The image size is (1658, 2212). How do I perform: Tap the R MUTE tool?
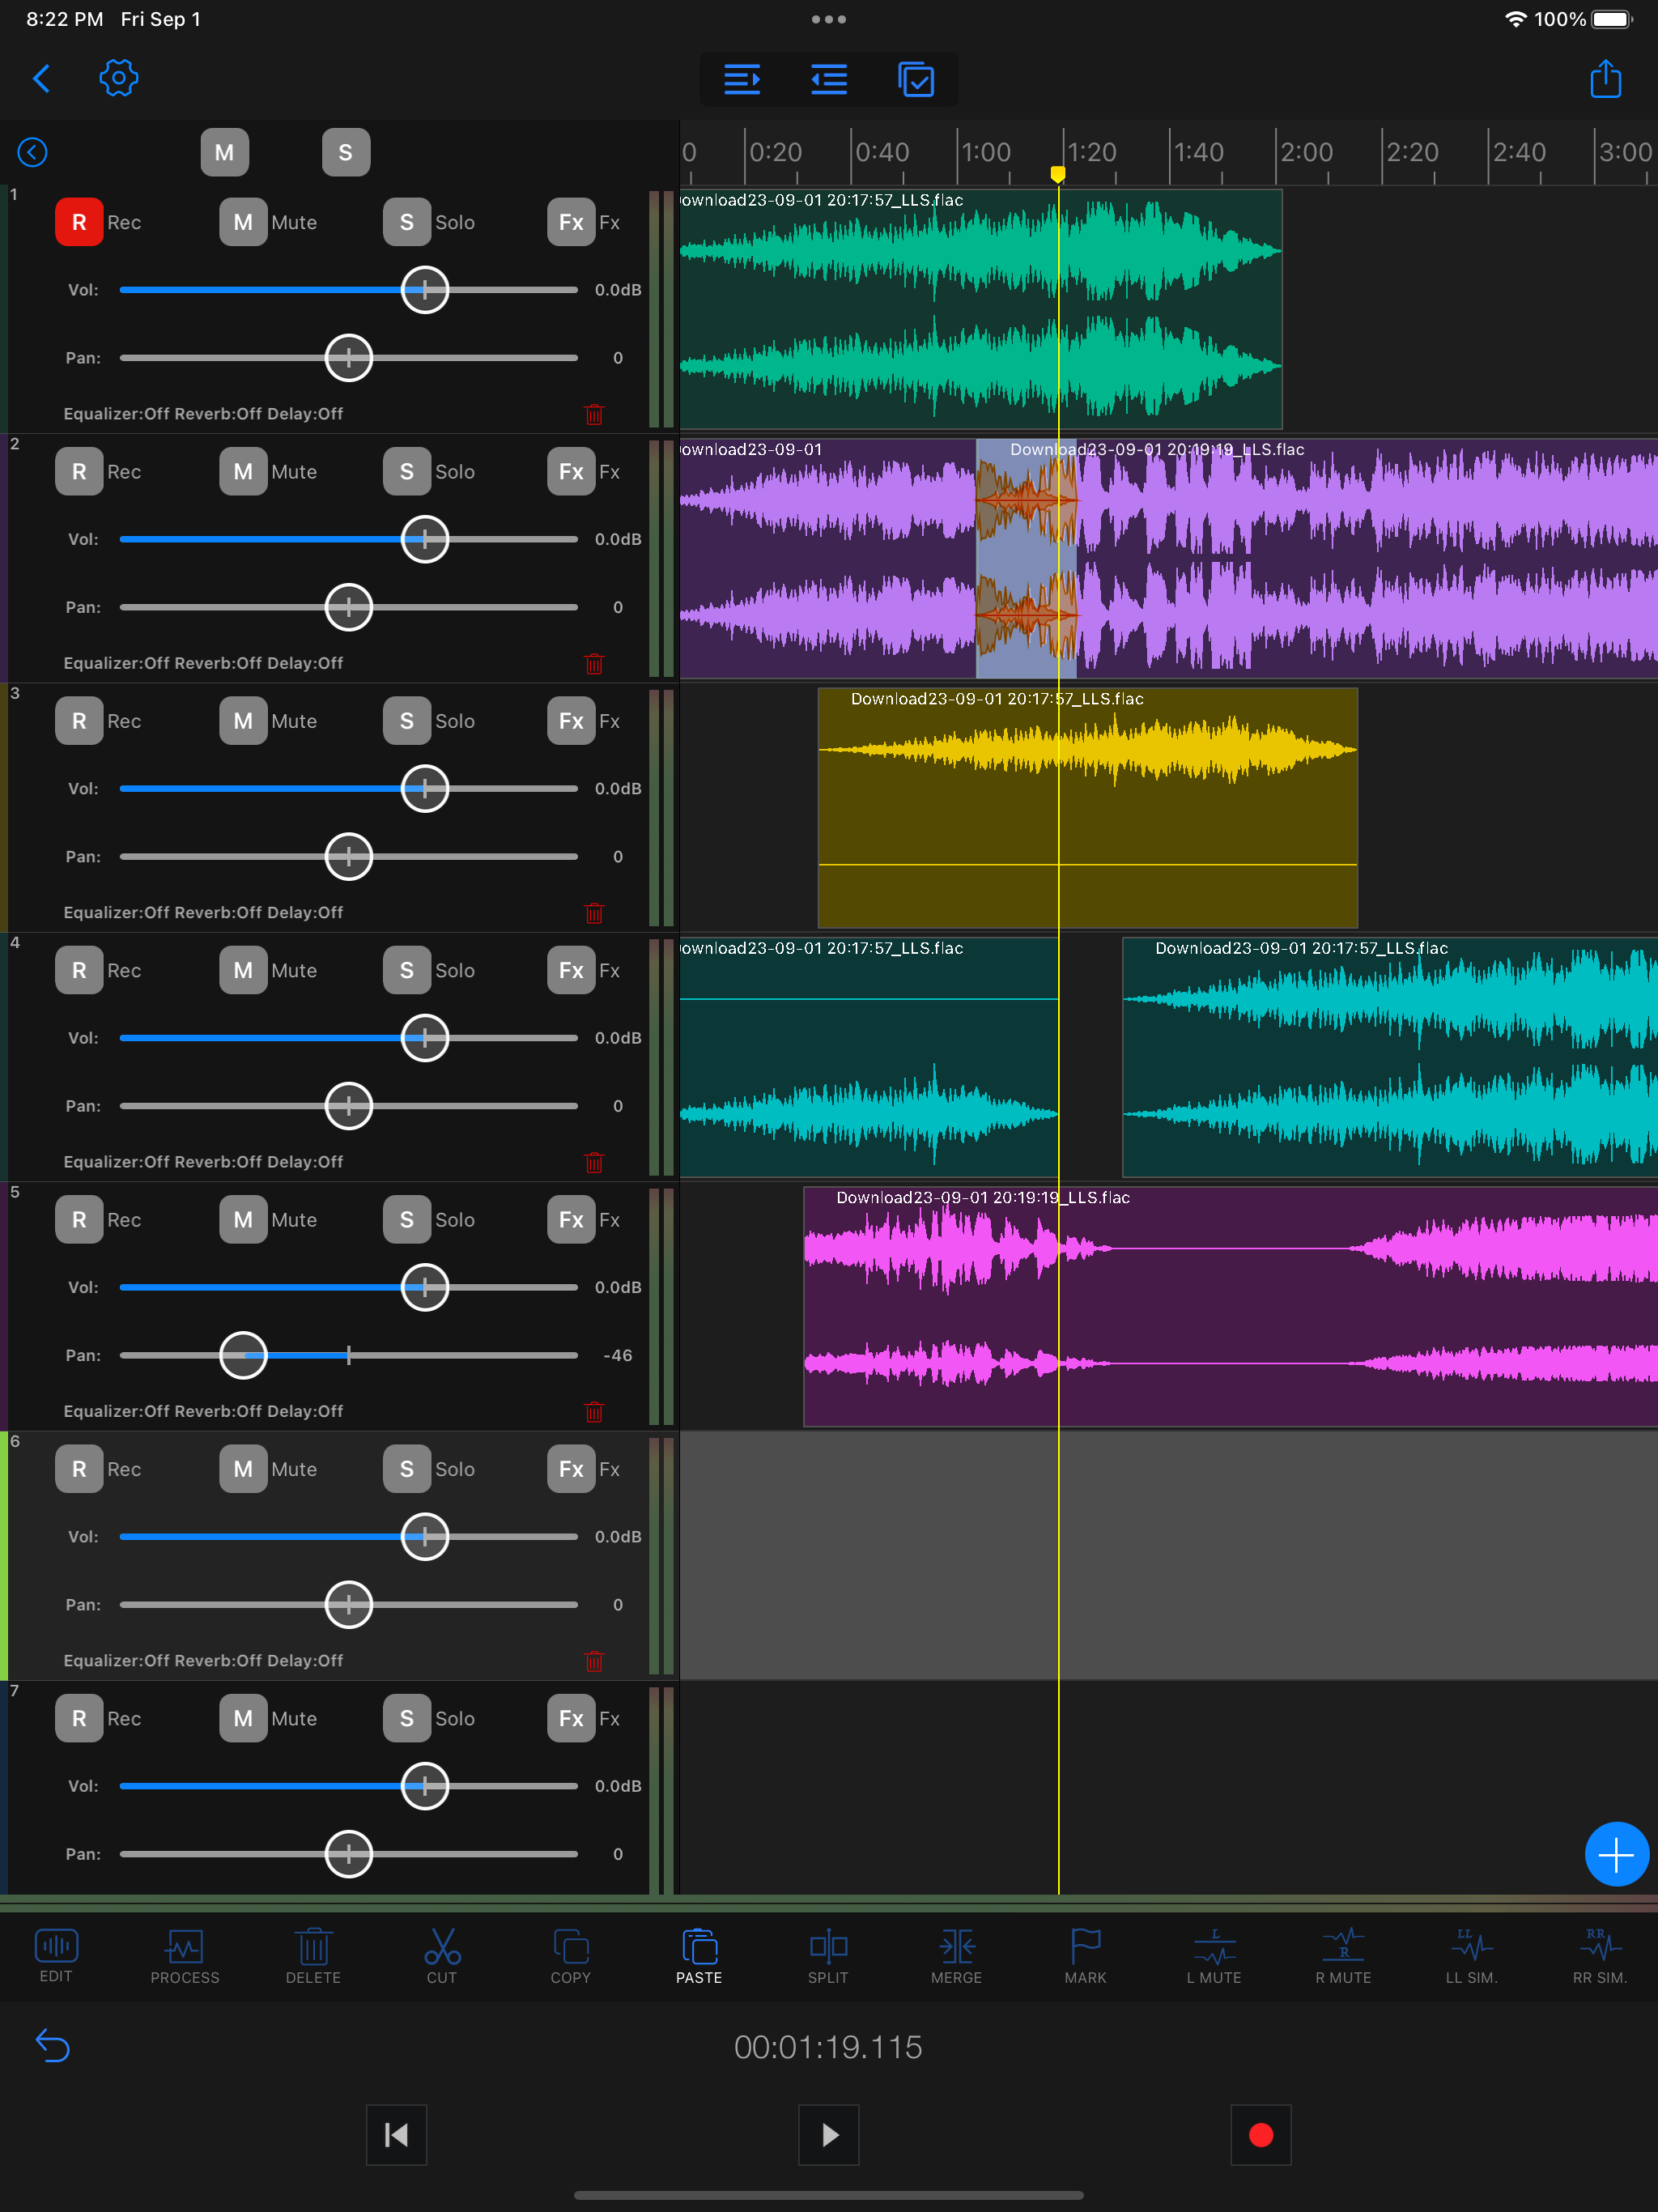(x=1343, y=1956)
